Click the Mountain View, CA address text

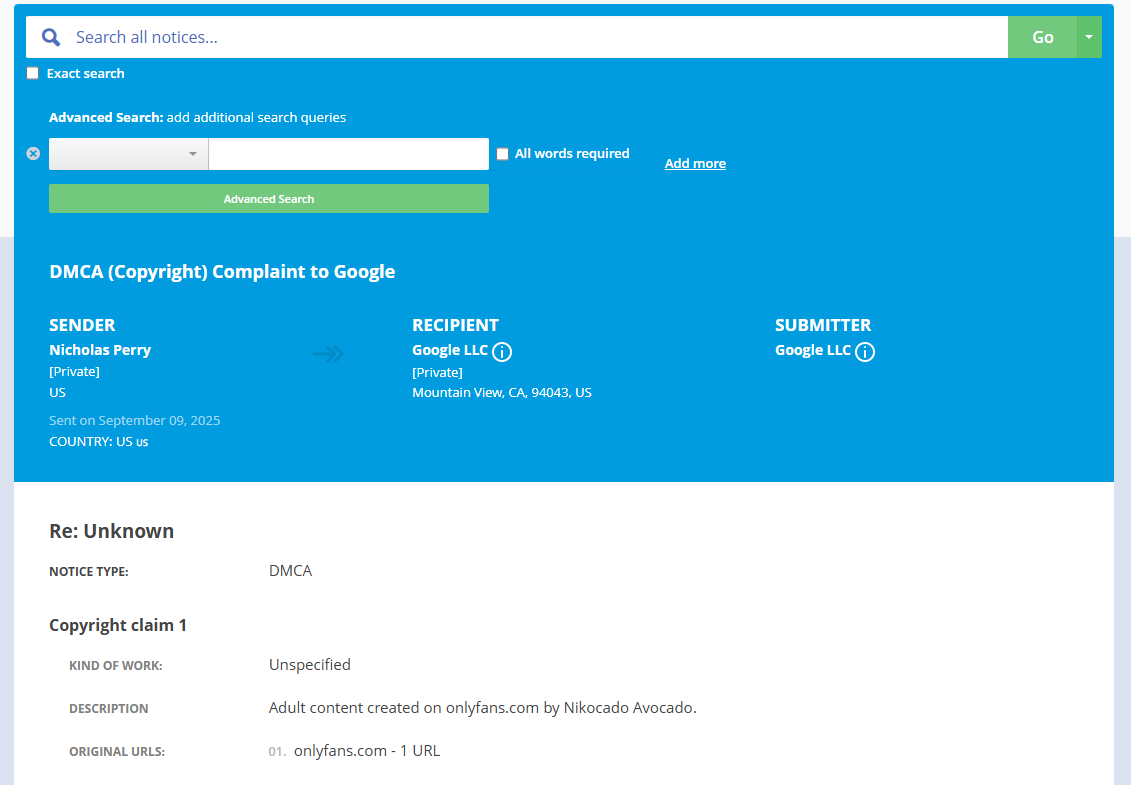(x=502, y=392)
